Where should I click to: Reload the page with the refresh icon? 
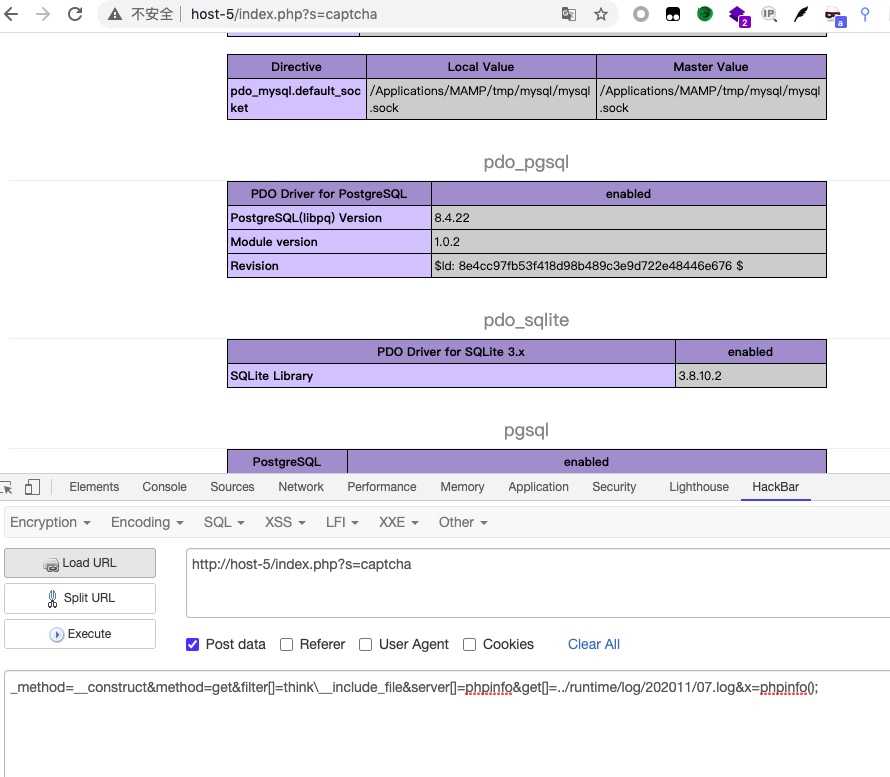coord(75,14)
